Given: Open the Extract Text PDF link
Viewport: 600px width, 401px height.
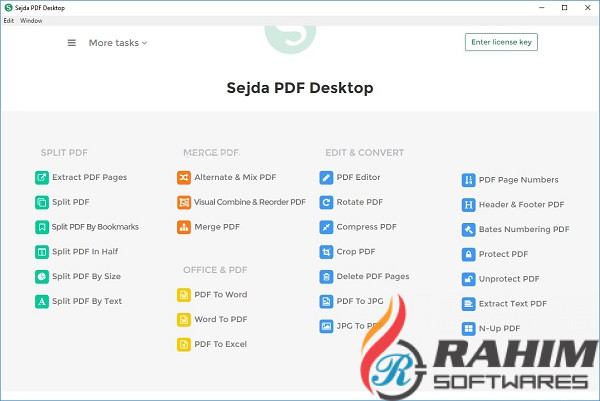Looking at the screenshot, I should pyautogui.click(x=513, y=304).
